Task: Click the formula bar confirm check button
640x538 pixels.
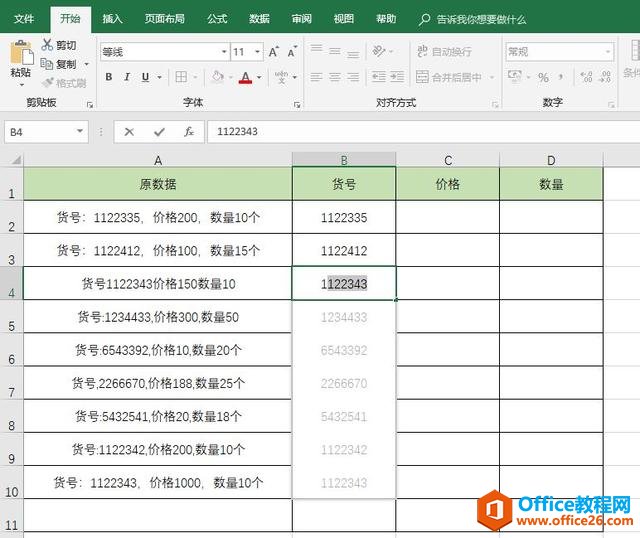Action: click(x=159, y=132)
